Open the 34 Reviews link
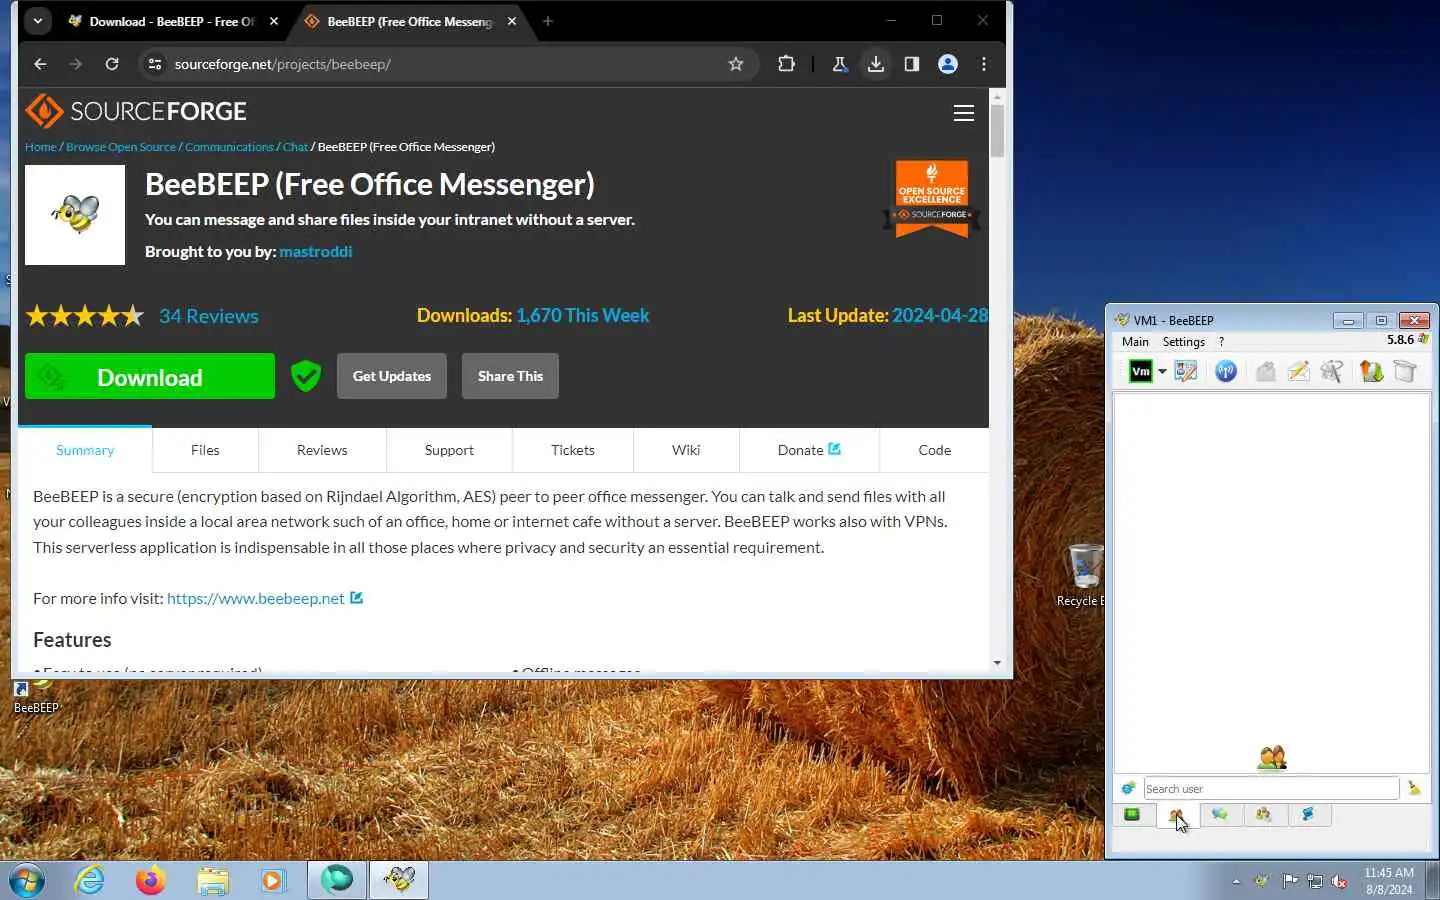The image size is (1440, 900). coord(208,316)
